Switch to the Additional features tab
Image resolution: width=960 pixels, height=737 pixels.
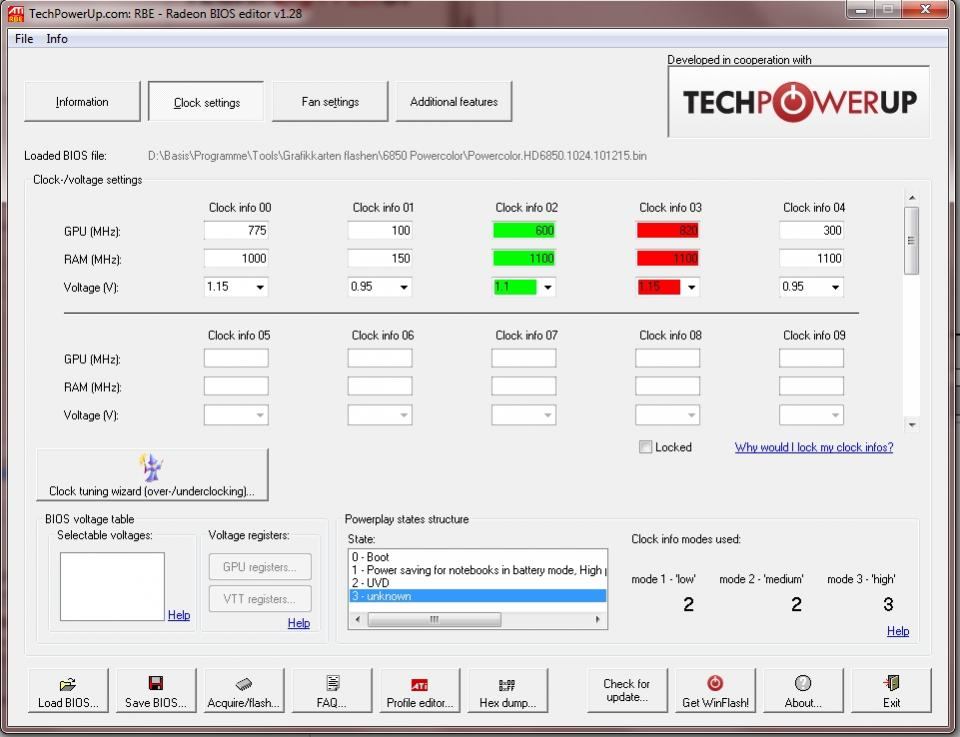click(x=454, y=102)
